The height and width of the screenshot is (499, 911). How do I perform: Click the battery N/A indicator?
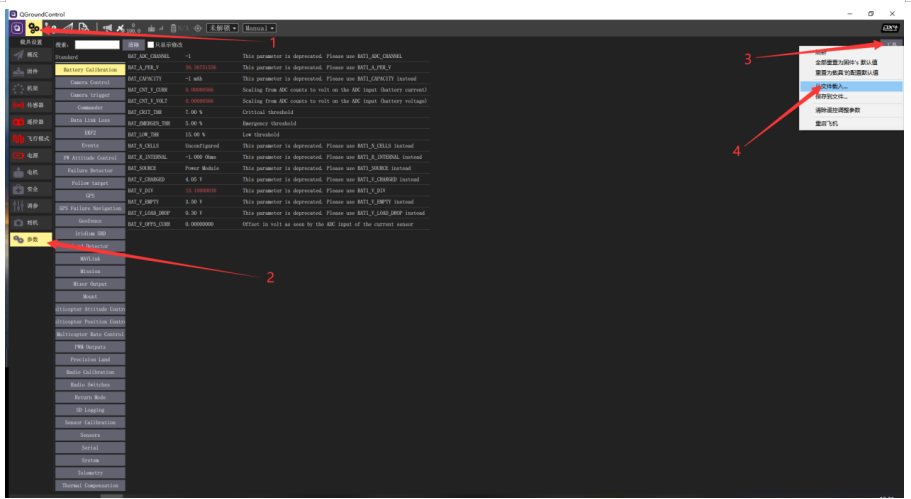[x=180, y=28]
